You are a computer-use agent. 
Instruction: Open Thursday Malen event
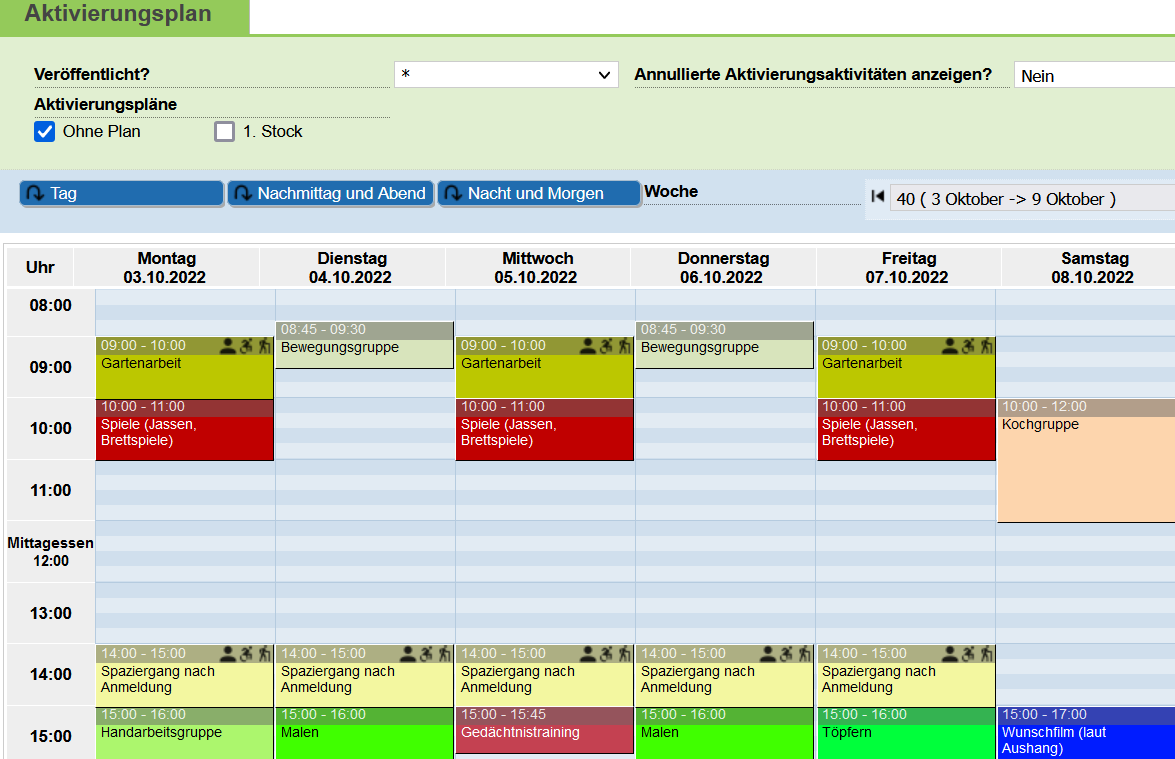(725, 734)
